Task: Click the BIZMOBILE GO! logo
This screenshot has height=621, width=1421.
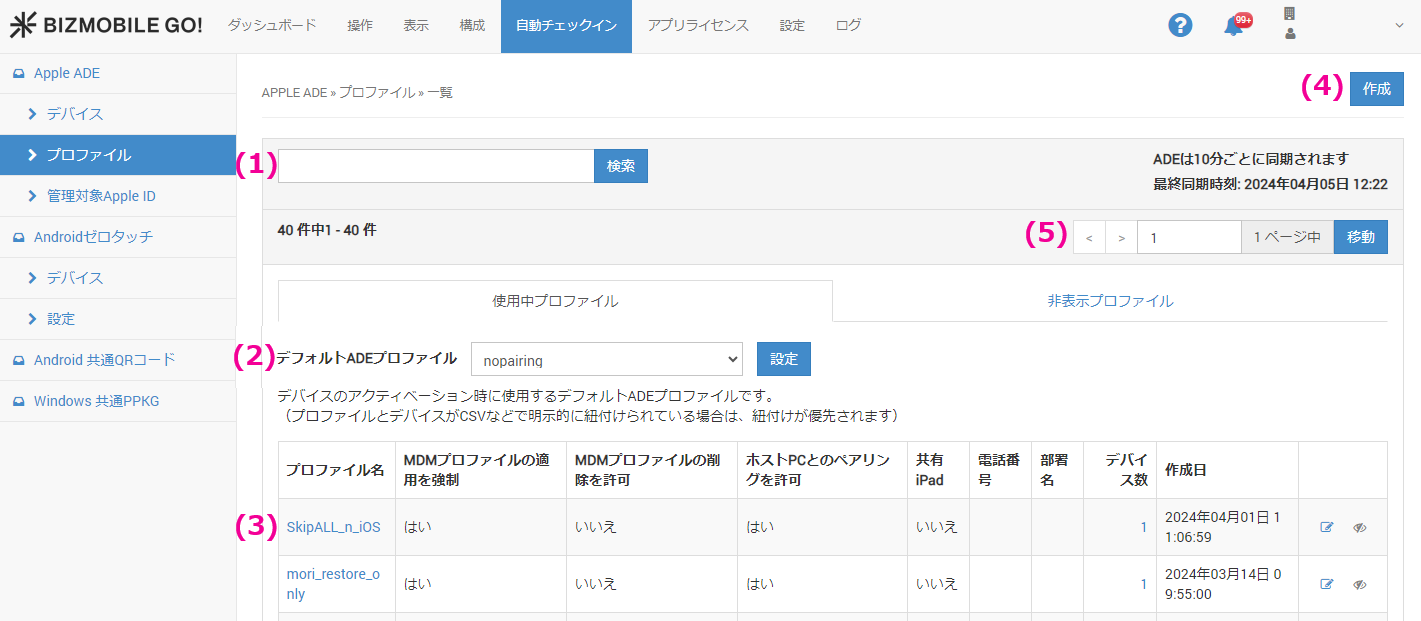Action: click(106, 26)
